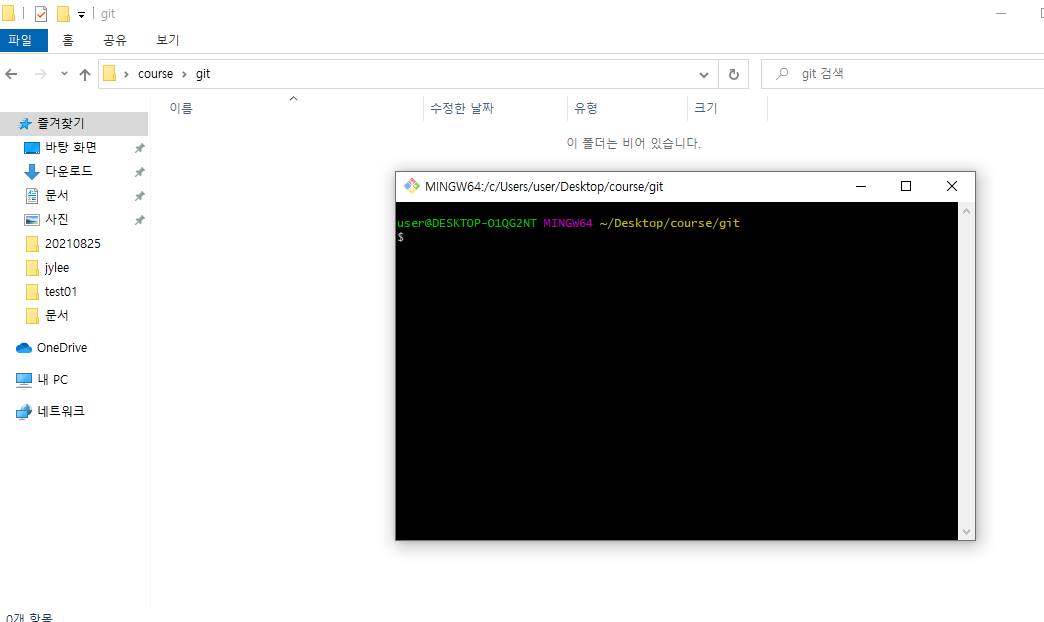Go up one folder level arrow
Viewport: 1044px width, 622px height.
pos(85,74)
